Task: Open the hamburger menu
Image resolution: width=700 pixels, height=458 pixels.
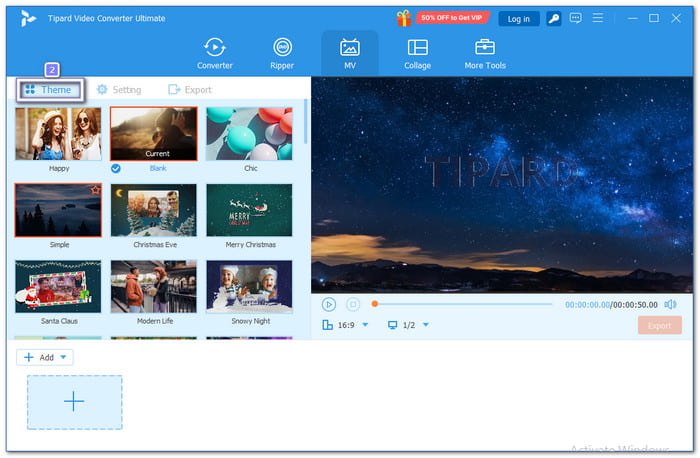Action: coord(597,18)
